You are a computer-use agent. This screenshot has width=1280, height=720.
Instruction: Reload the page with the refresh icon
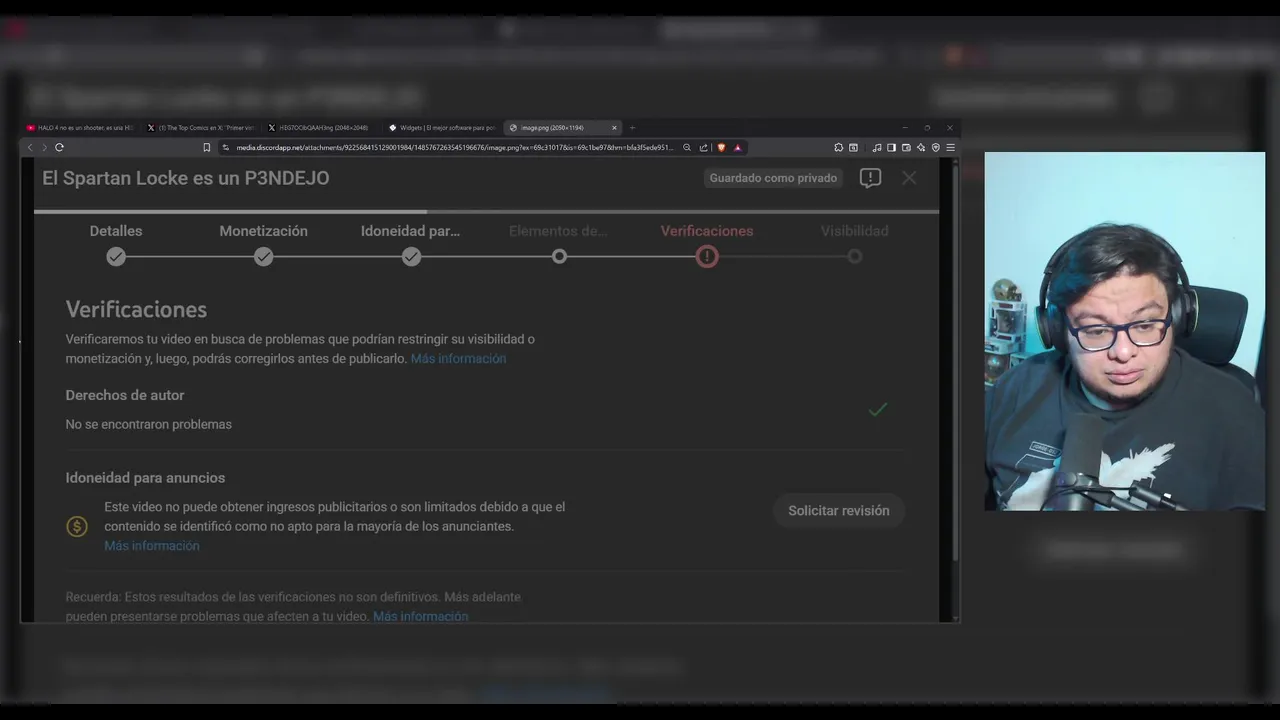tap(59, 147)
